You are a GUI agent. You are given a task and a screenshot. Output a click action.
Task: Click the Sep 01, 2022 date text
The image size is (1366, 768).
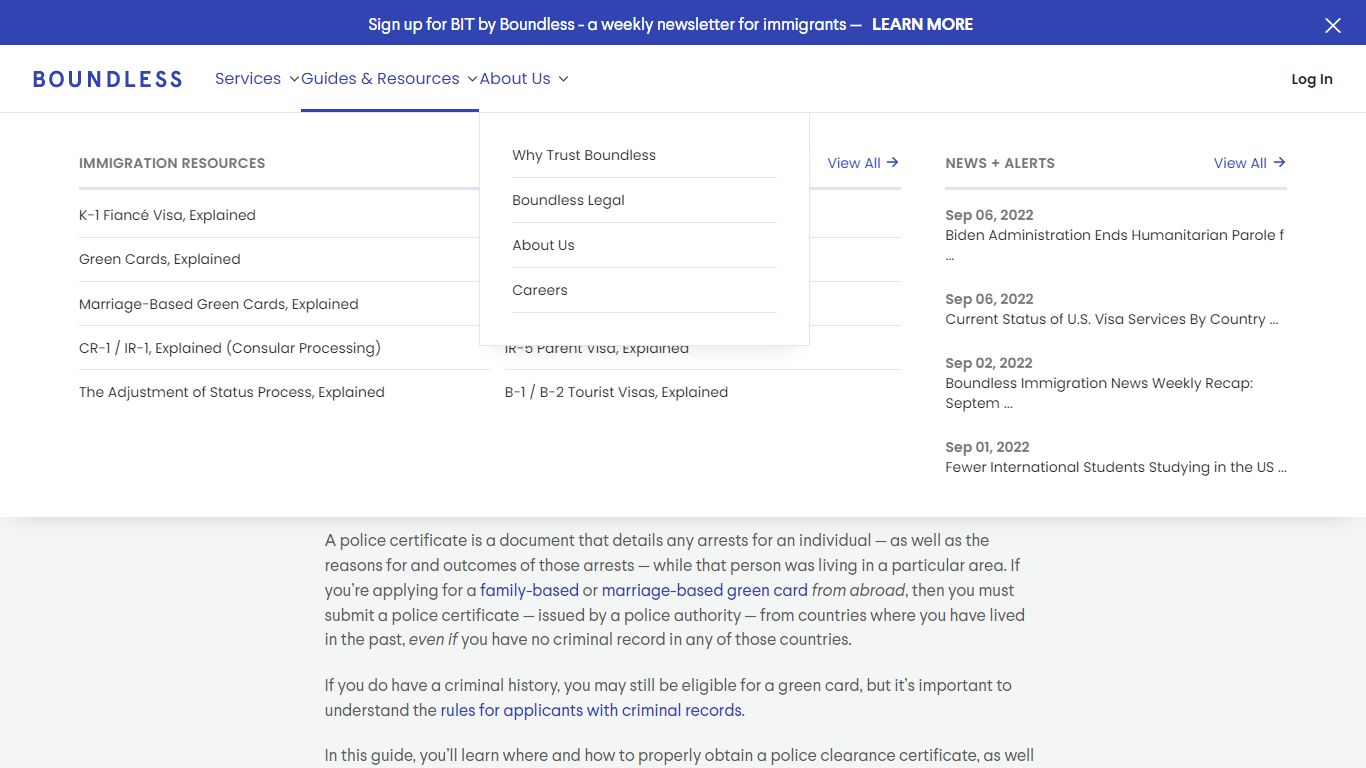[x=987, y=447]
